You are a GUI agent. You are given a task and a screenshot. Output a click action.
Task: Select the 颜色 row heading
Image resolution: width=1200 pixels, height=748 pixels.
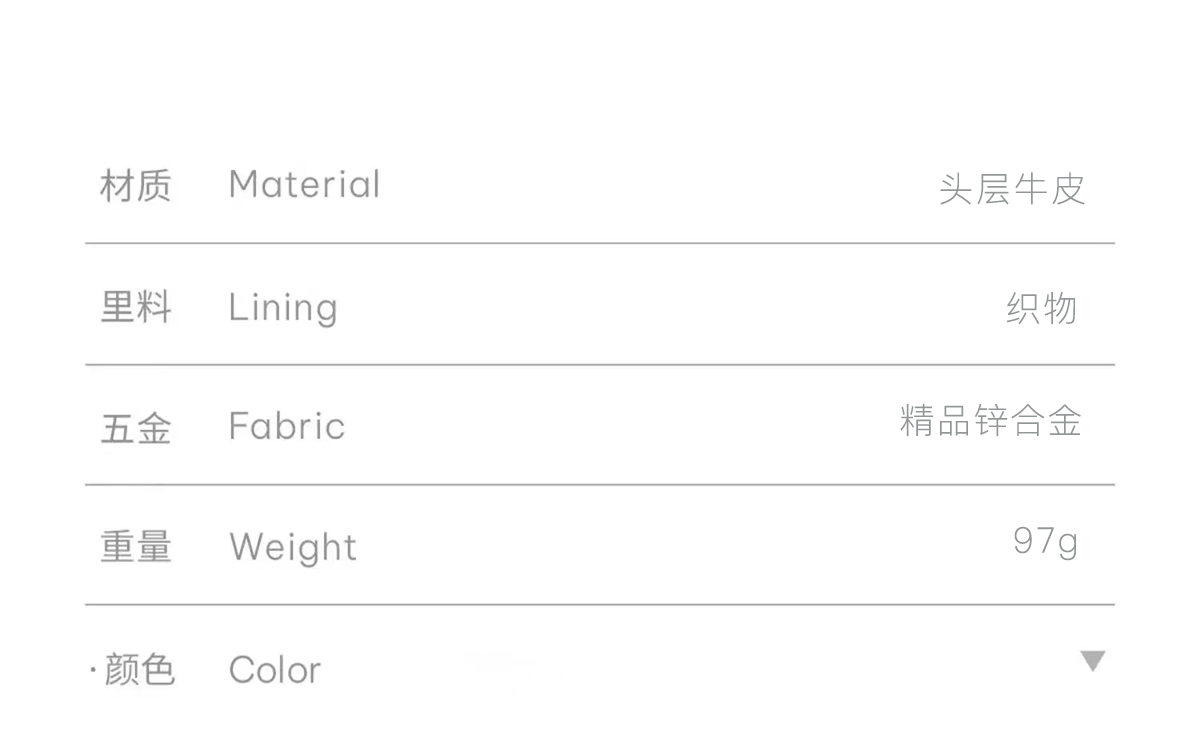coord(140,670)
